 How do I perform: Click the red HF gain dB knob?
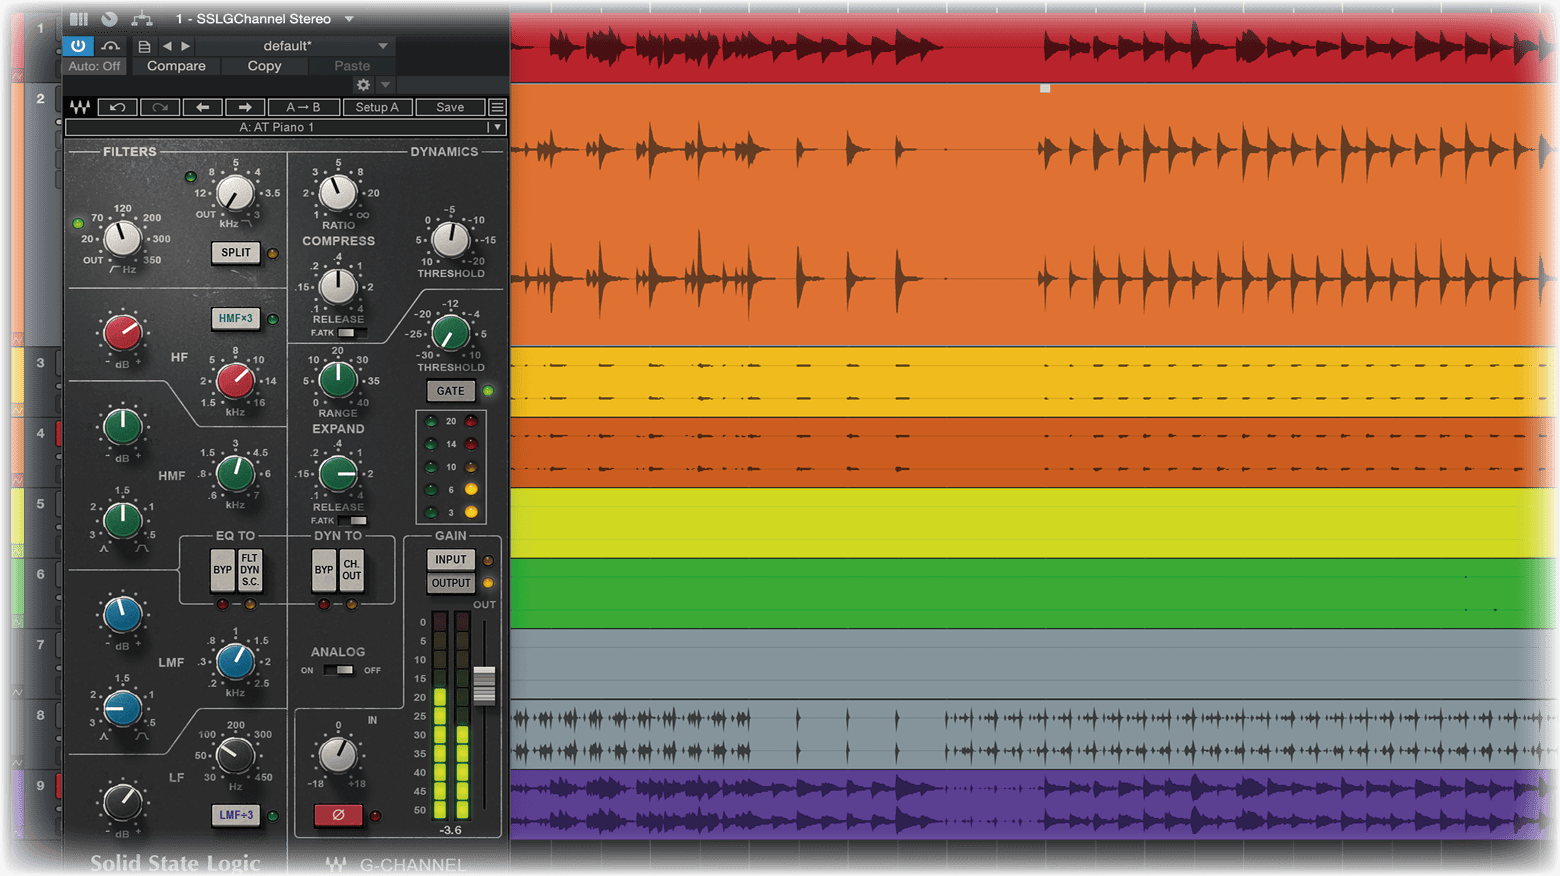tap(122, 333)
